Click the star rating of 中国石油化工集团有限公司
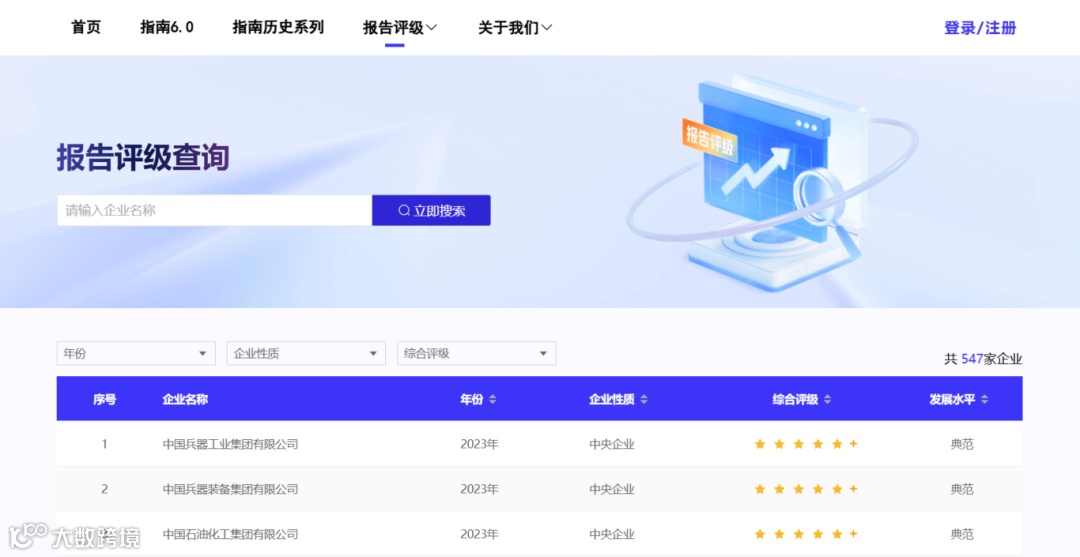 (x=806, y=534)
